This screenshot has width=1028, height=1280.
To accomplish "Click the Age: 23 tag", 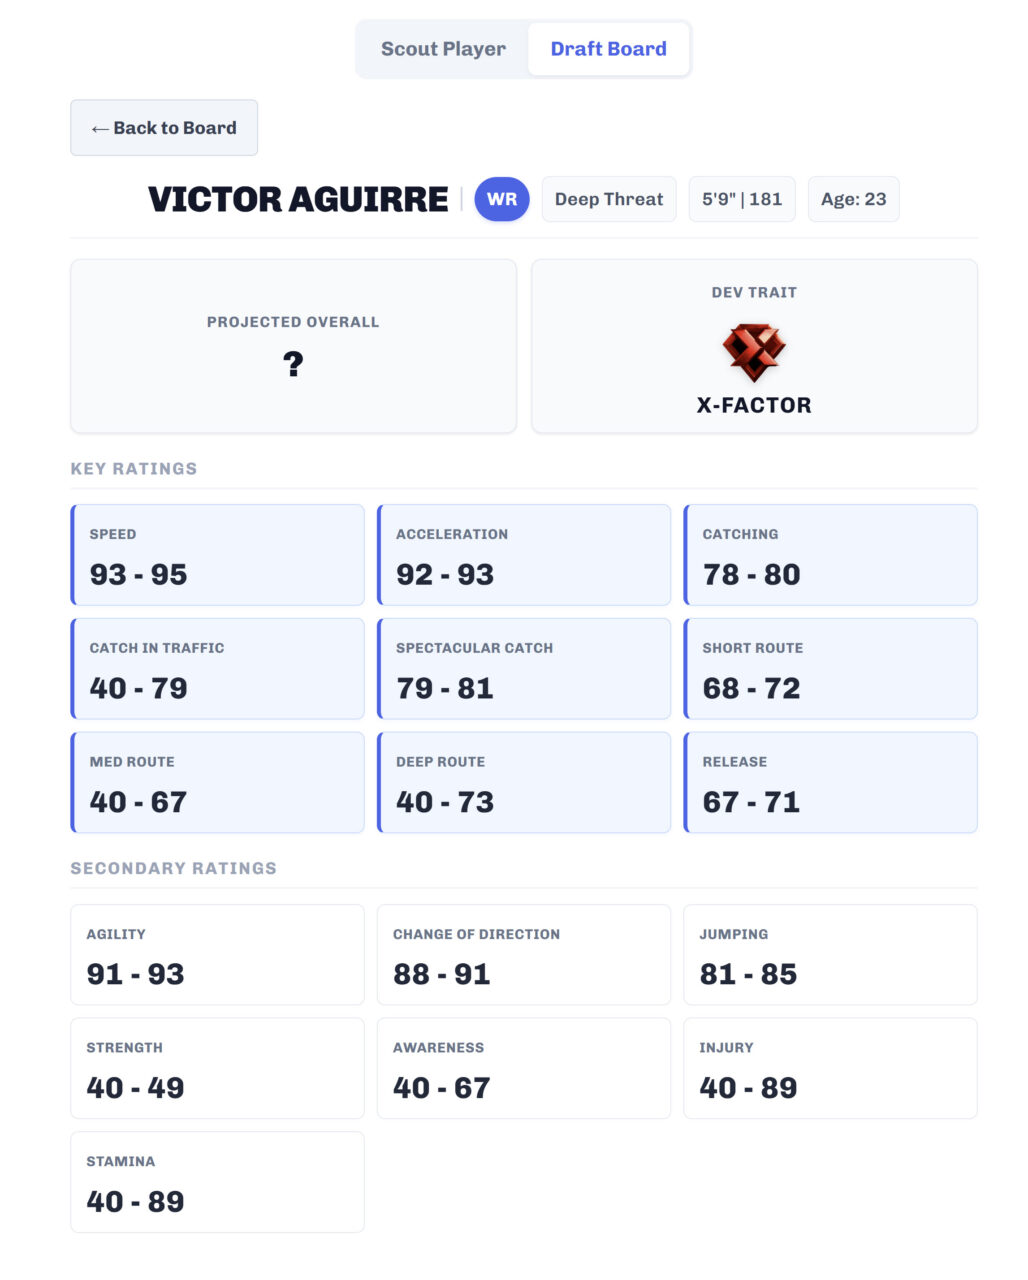I will pyautogui.click(x=853, y=199).
